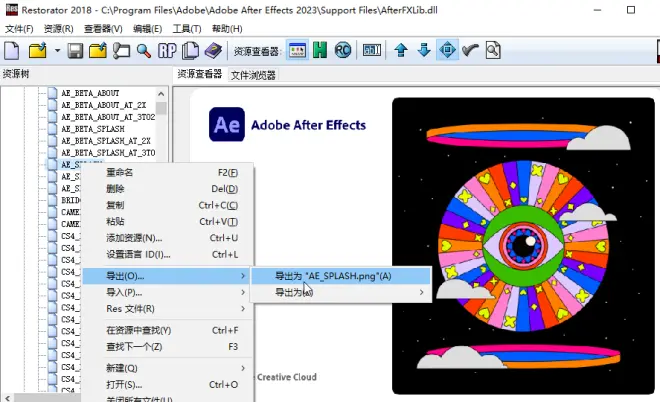The image size is (660, 402).
Task: Click the After Effects splash artwork preview
Action: coord(523,246)
